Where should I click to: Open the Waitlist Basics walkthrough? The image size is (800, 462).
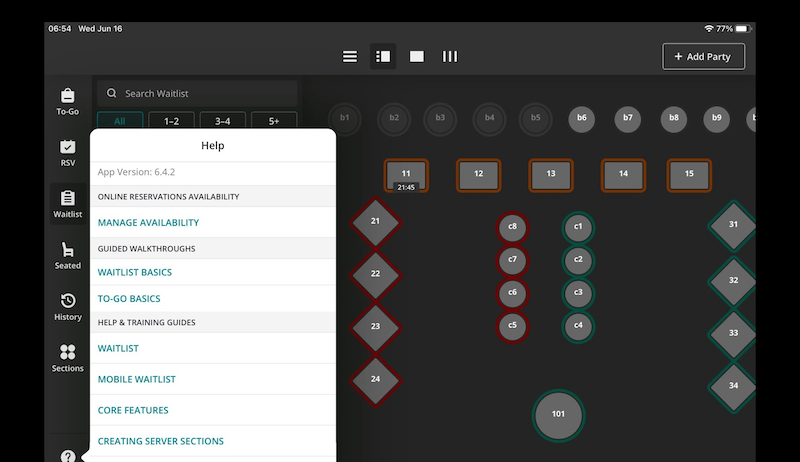point(134,272)
